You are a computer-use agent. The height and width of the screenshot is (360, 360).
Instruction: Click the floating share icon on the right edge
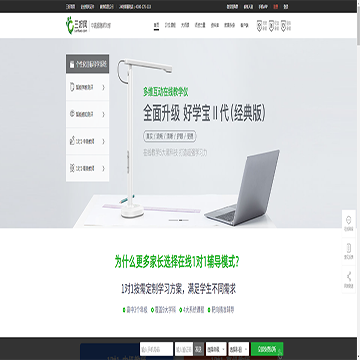click(349, 276)
